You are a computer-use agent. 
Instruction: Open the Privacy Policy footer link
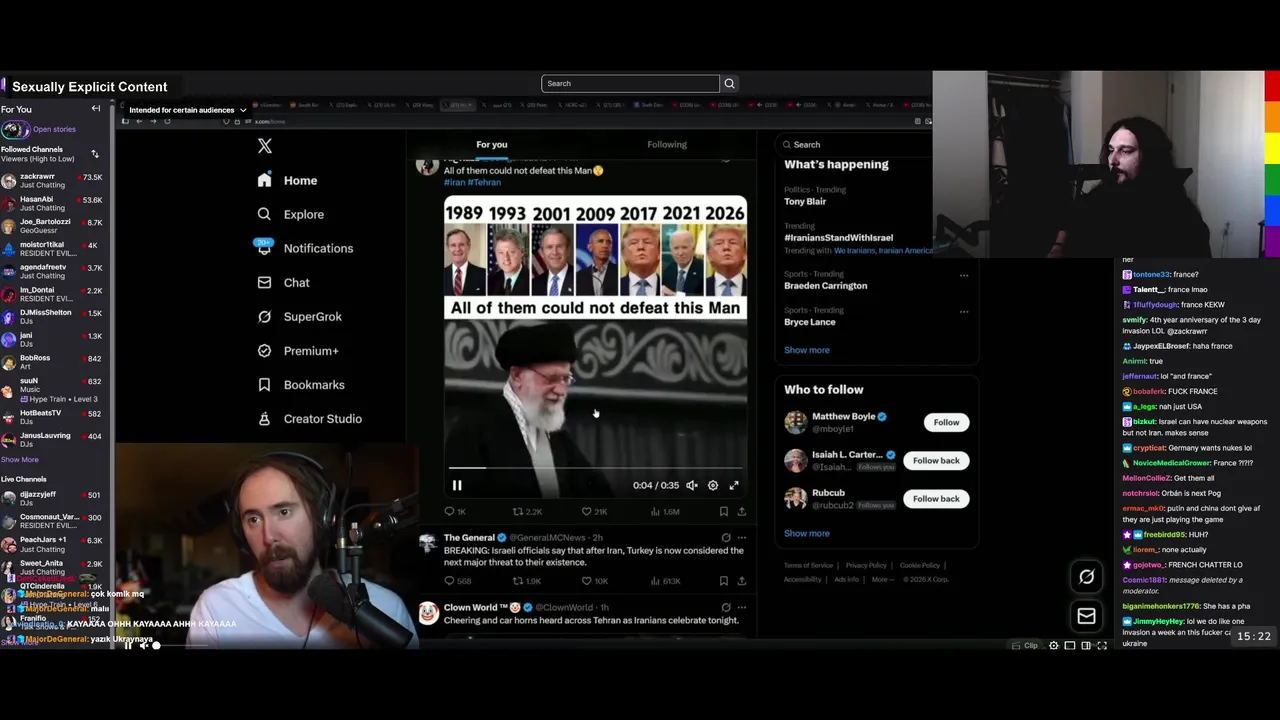point(866,566)
